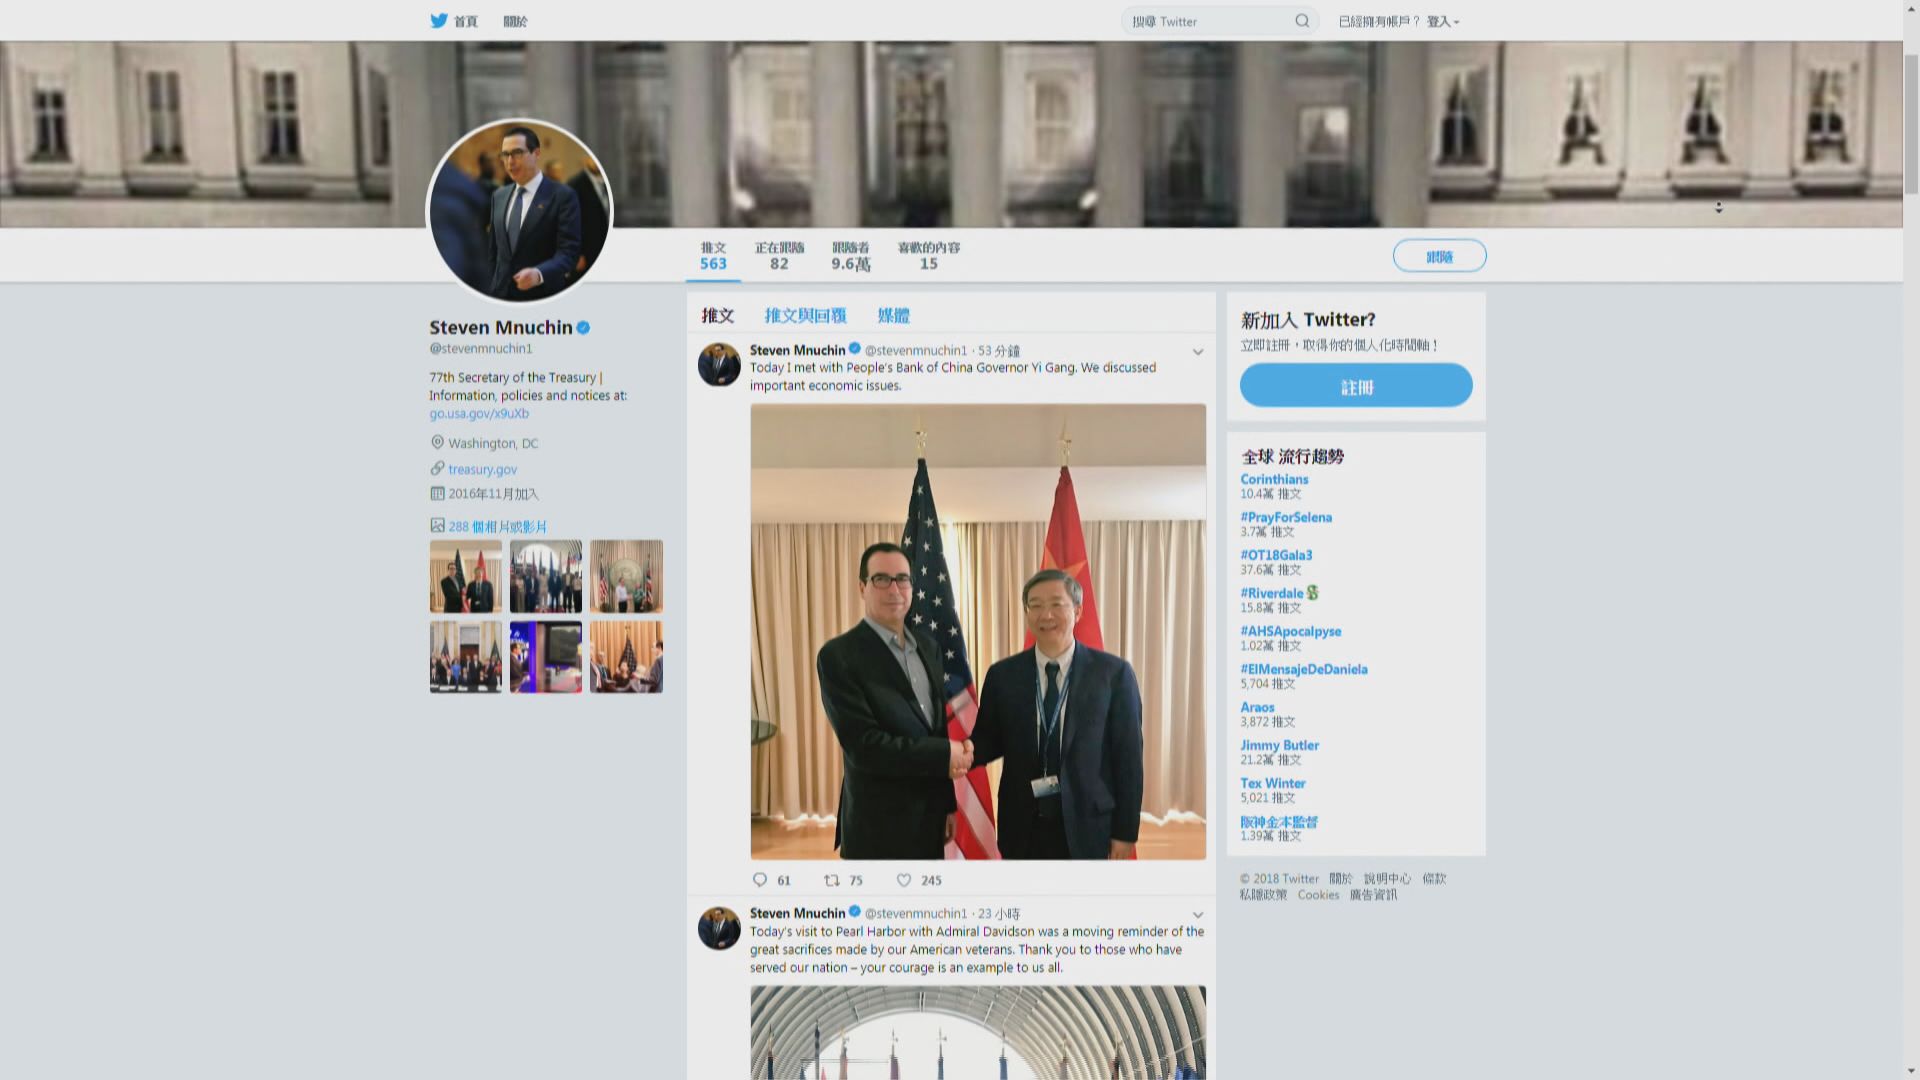The width and height of the screenshot is (1920, 1080).
Task: Switch to Tweets and replies tab
Action: 805,315
